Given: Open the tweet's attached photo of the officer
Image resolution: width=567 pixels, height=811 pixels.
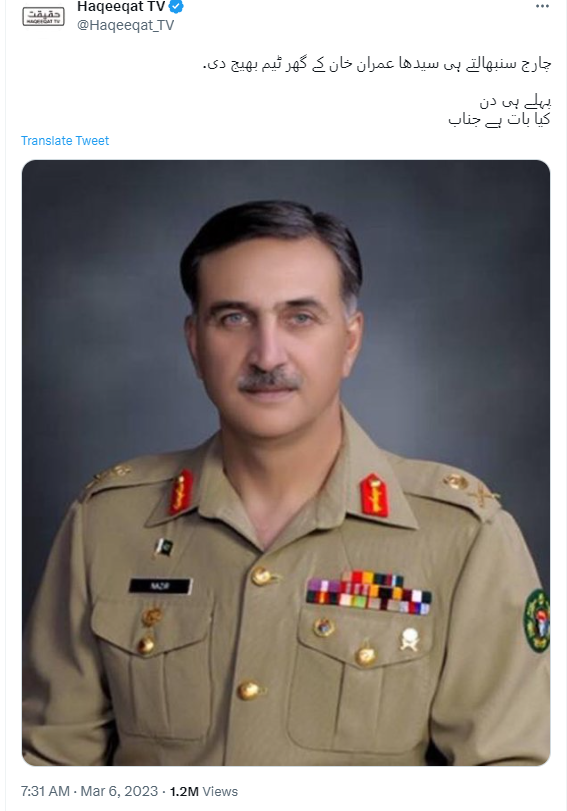Looking at the screenshot, I should pyautogui.click(x=286, y=462).
